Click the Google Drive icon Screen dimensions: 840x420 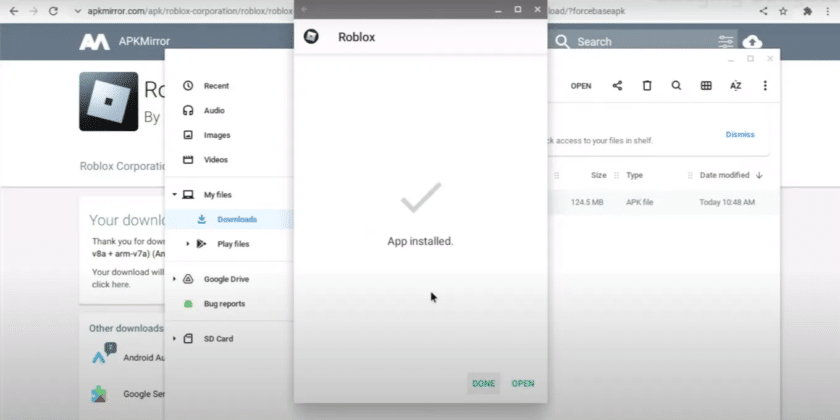pos(188,279)
